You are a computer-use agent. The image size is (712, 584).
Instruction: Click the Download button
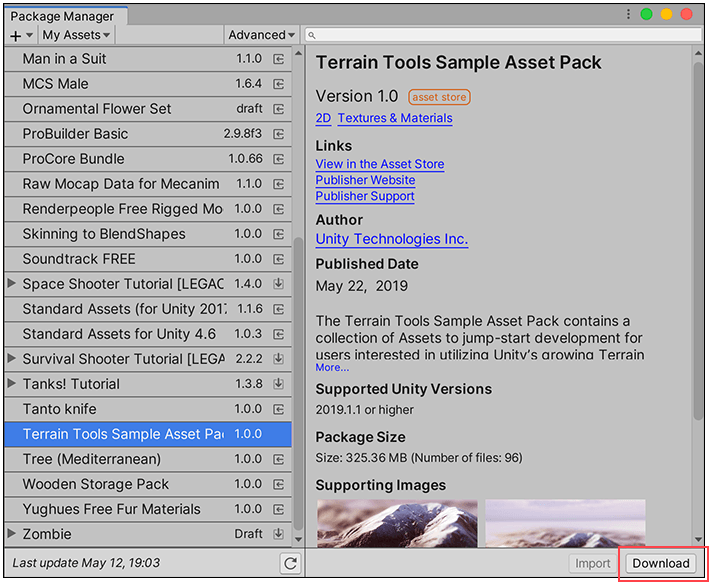(661, 563)
